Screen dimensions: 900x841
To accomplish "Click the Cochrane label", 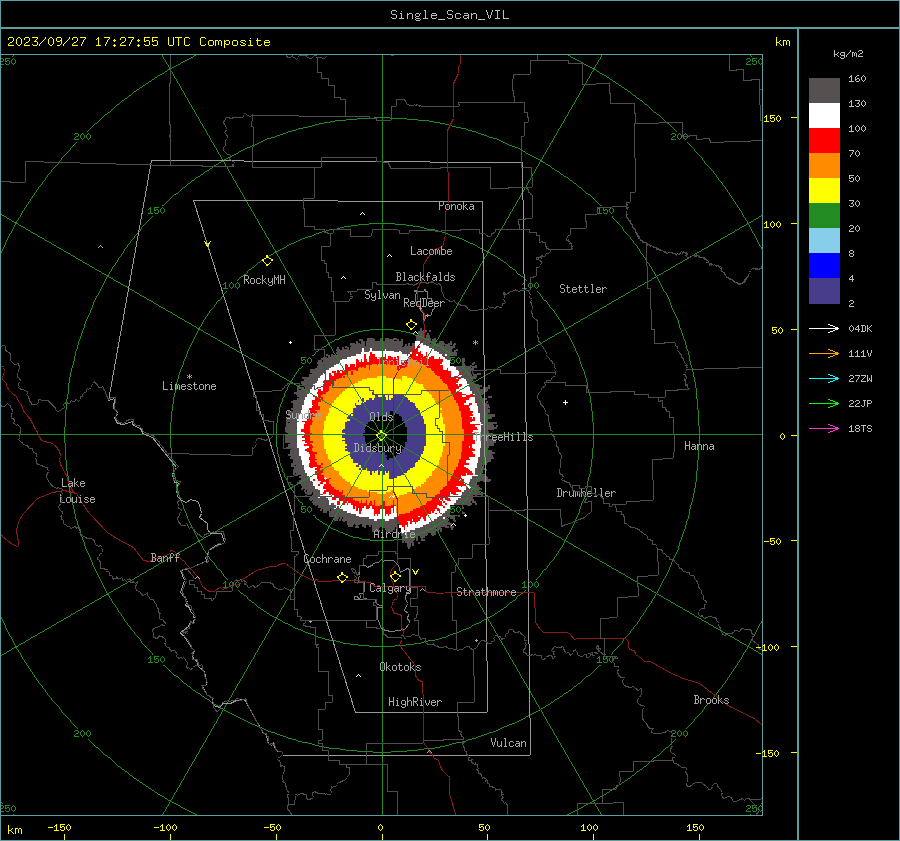I will [327, 559].
